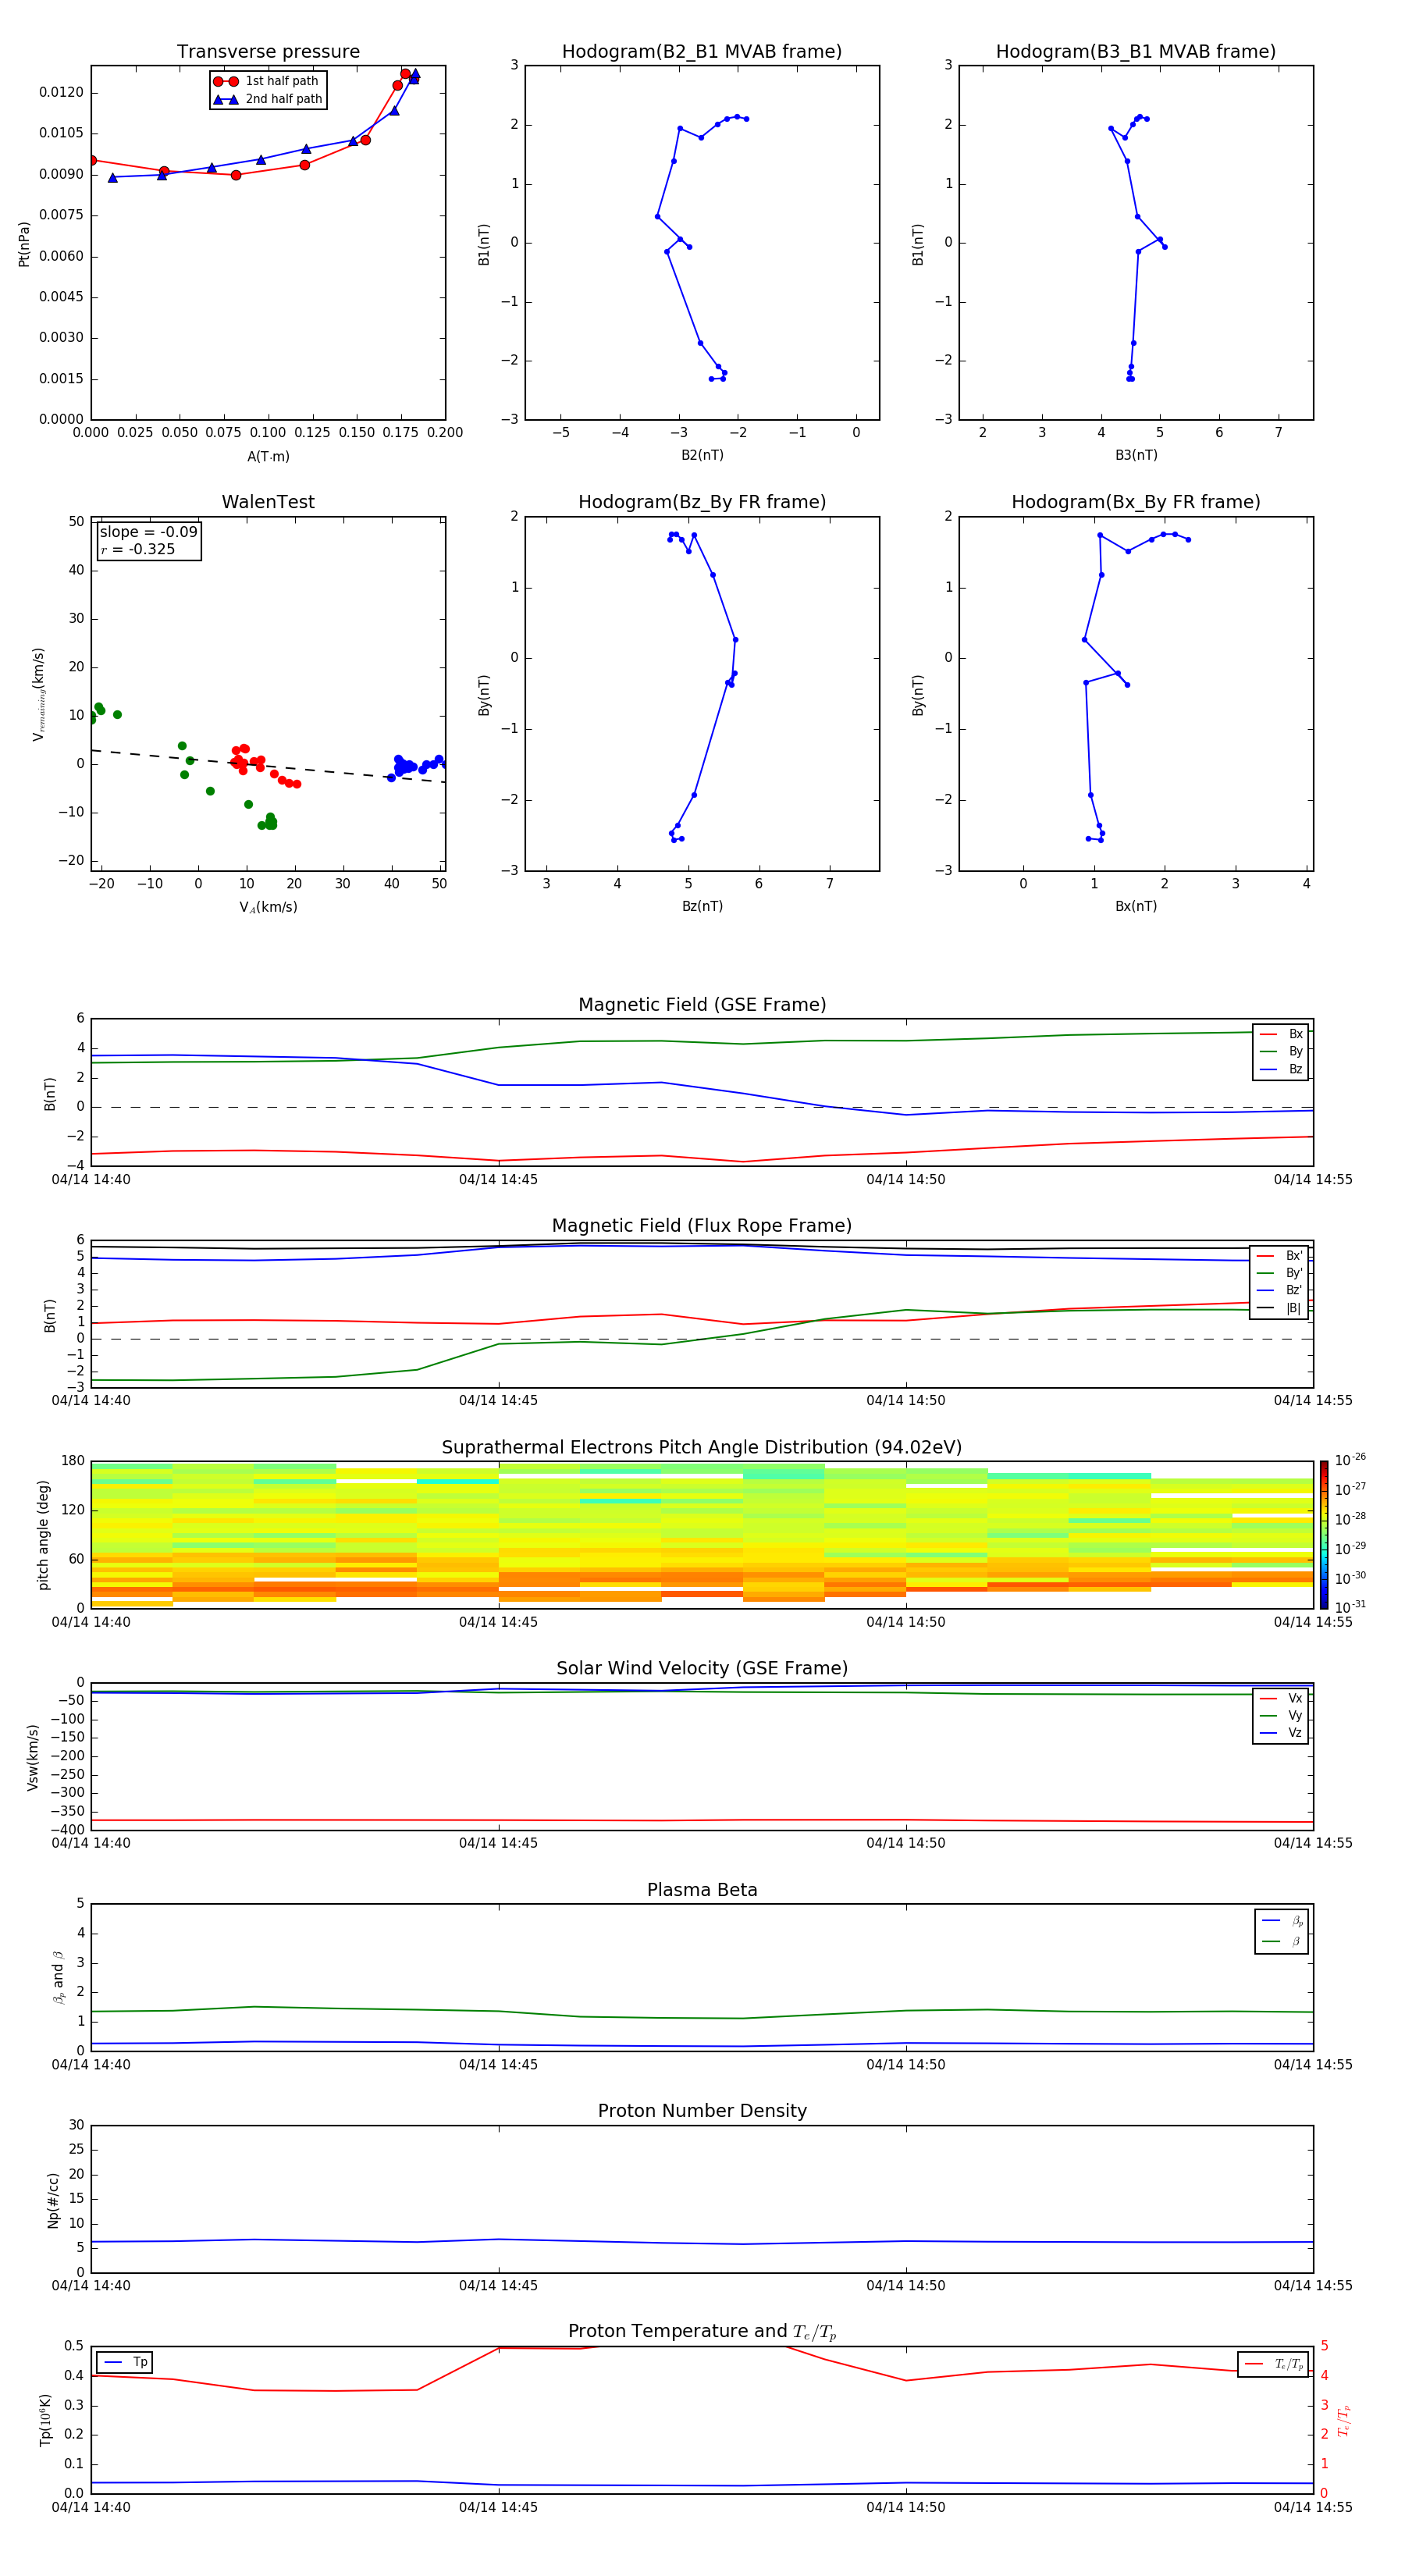Select the 'slope = -0.09' annotation
Image resolution: width=1405 pixels, height=2576 pixels.
149,532
